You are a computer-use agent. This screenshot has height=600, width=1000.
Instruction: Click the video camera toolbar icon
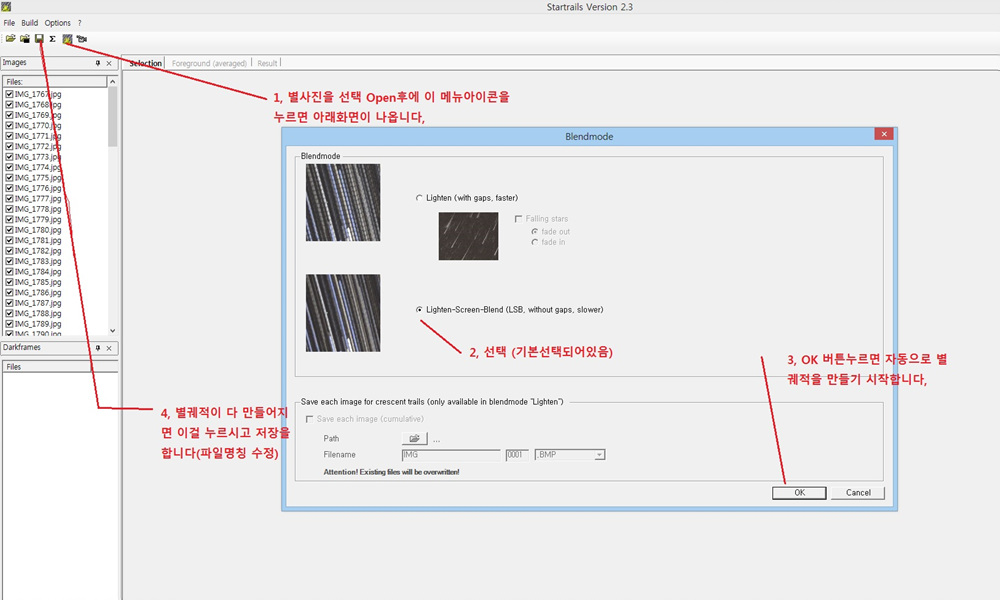[x=81, y=39]
